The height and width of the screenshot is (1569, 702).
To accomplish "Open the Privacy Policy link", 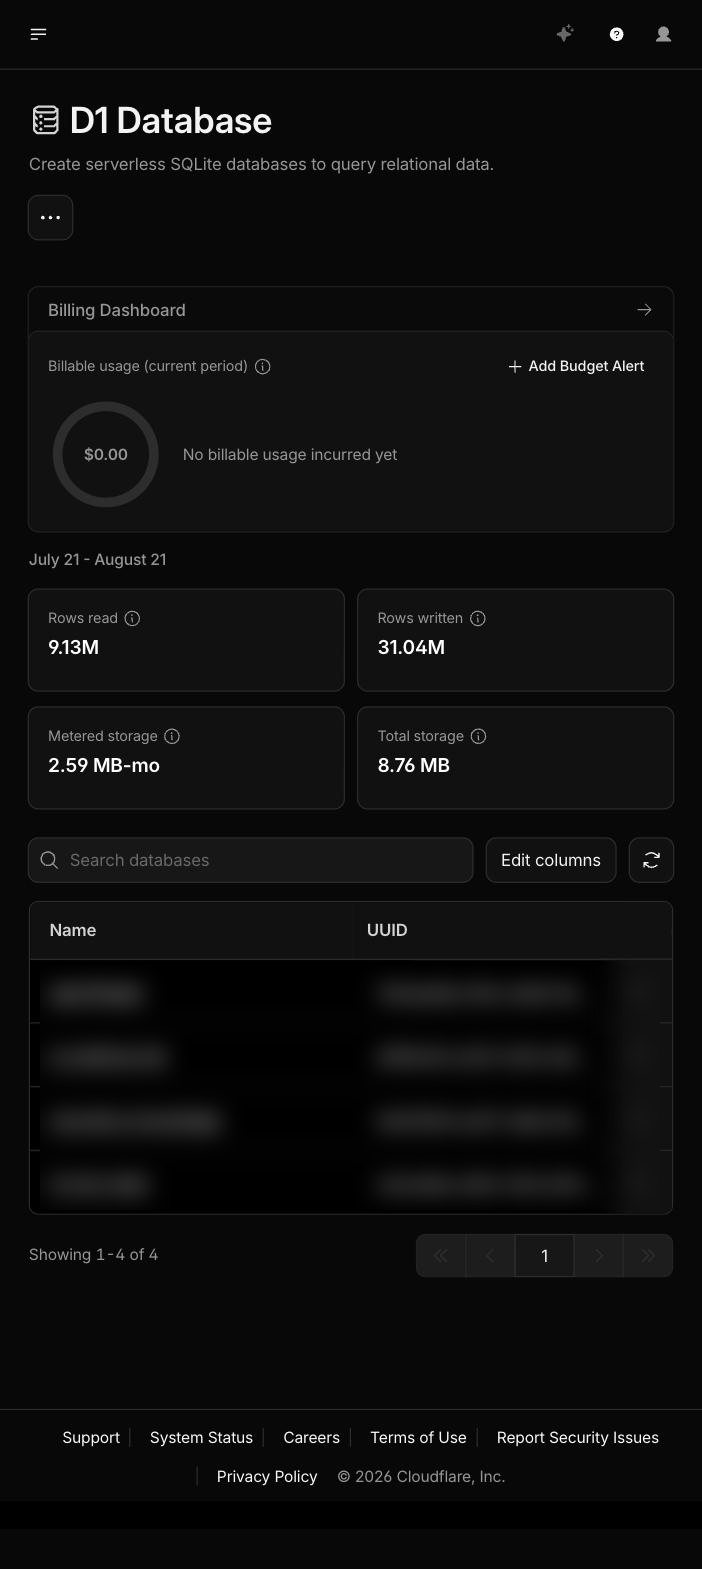I will pos(267,1476).
